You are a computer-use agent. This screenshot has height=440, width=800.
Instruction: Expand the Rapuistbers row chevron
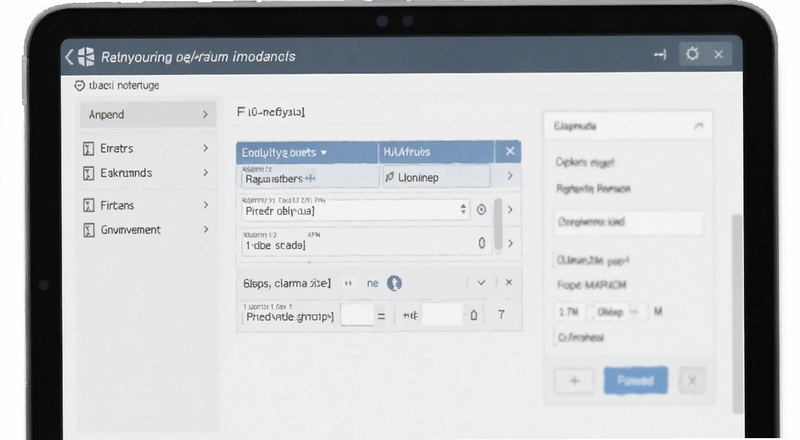(510, 176)
